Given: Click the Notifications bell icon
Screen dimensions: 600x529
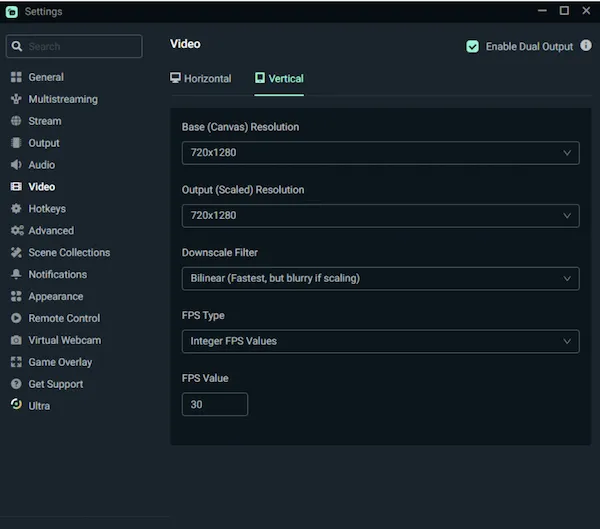Looking at the screenshot, I should tap(16, 274).
